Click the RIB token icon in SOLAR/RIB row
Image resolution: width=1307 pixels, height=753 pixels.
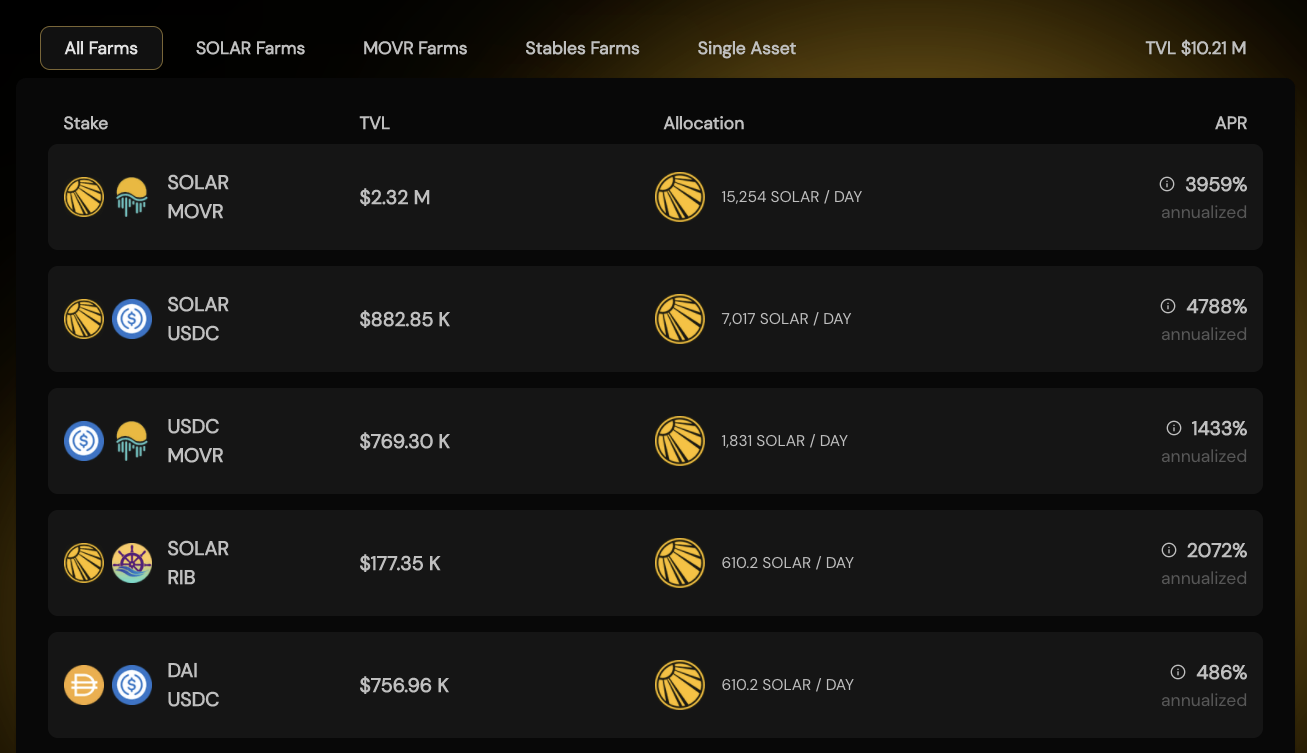click(132, 563)
